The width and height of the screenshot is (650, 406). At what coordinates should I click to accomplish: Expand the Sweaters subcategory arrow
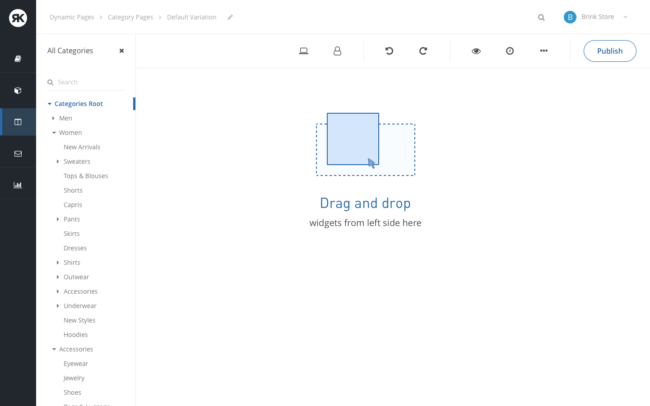coord(58,162)
